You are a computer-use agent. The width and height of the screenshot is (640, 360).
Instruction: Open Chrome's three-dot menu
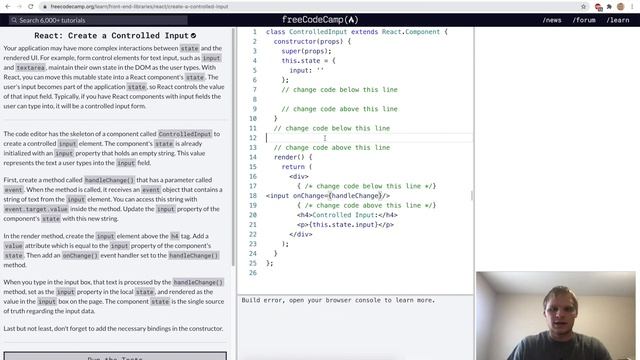pos(632,7)
